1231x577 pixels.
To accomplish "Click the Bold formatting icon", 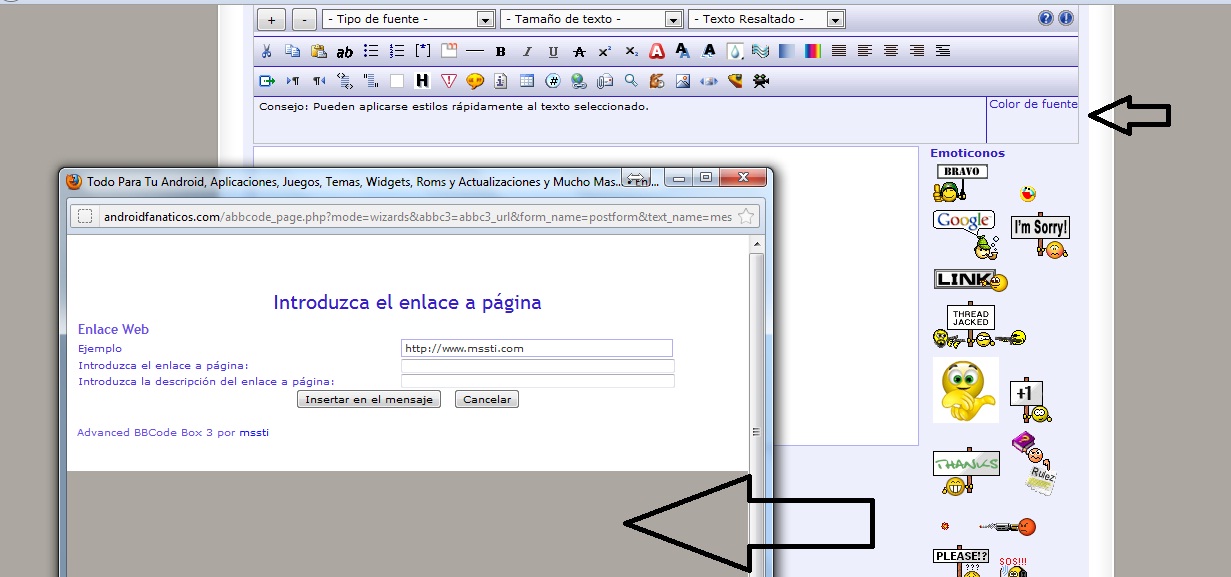I will pos(500,51).
